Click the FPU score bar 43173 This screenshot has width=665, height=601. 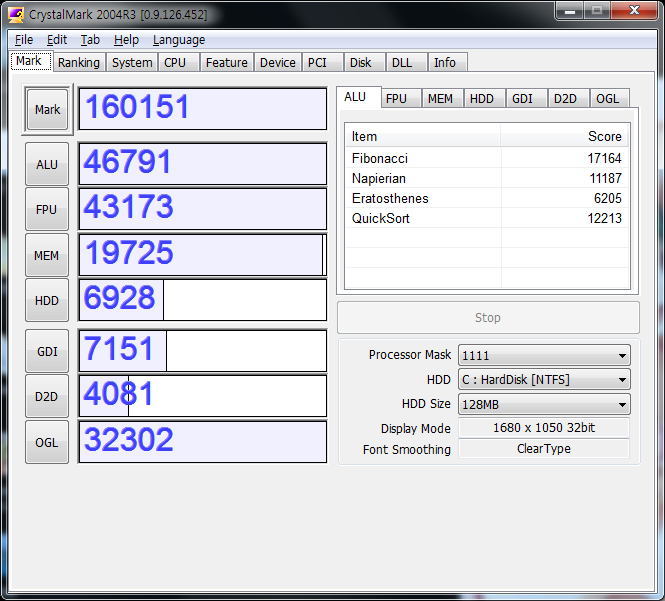[x=203, y=209]
